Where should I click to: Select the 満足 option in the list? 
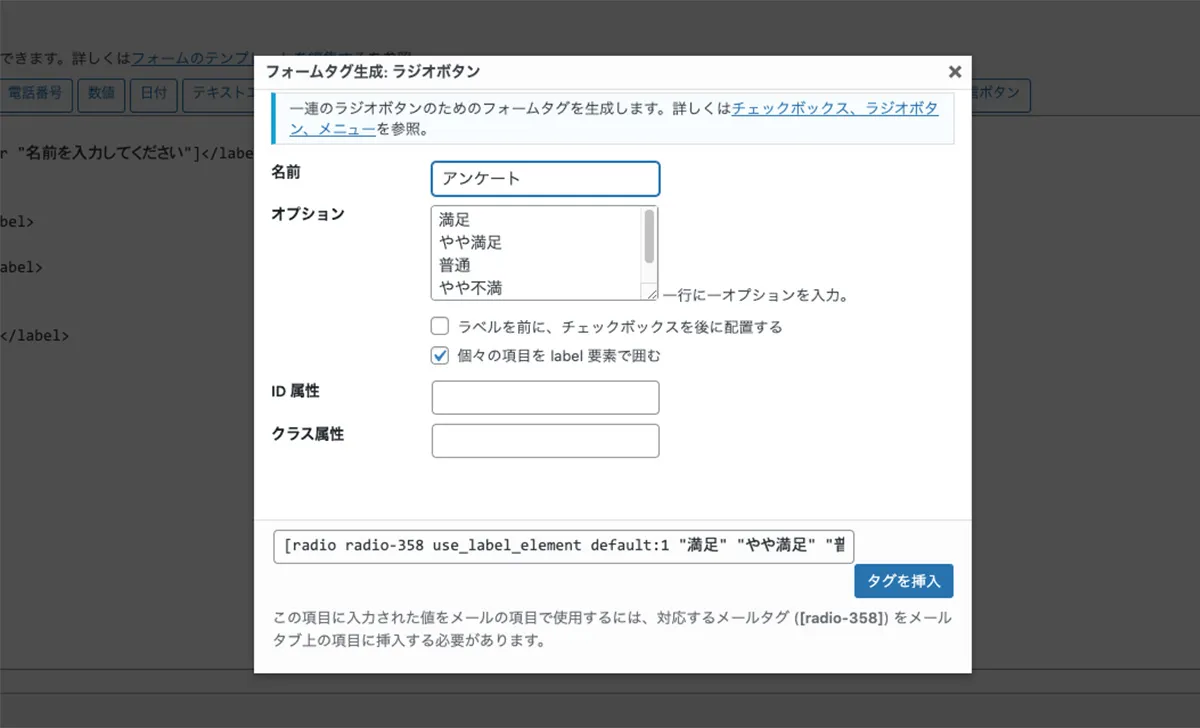tap(470, 219)
